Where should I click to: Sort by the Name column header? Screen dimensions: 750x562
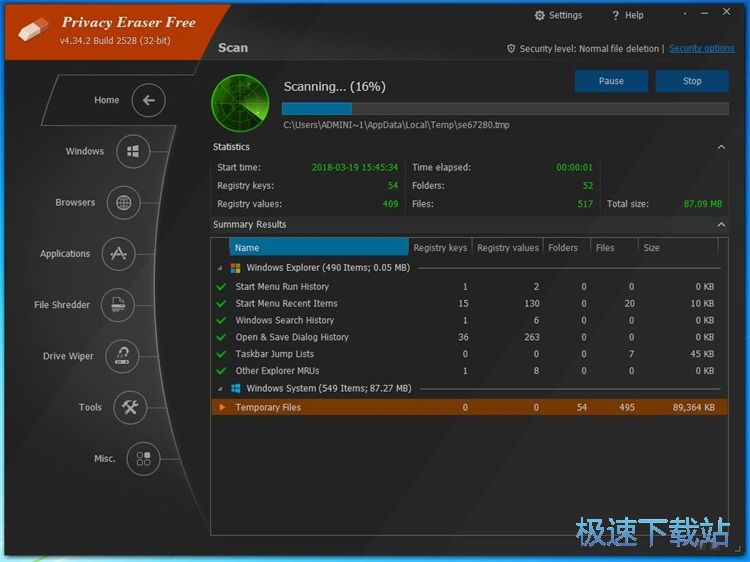point(319,248)
